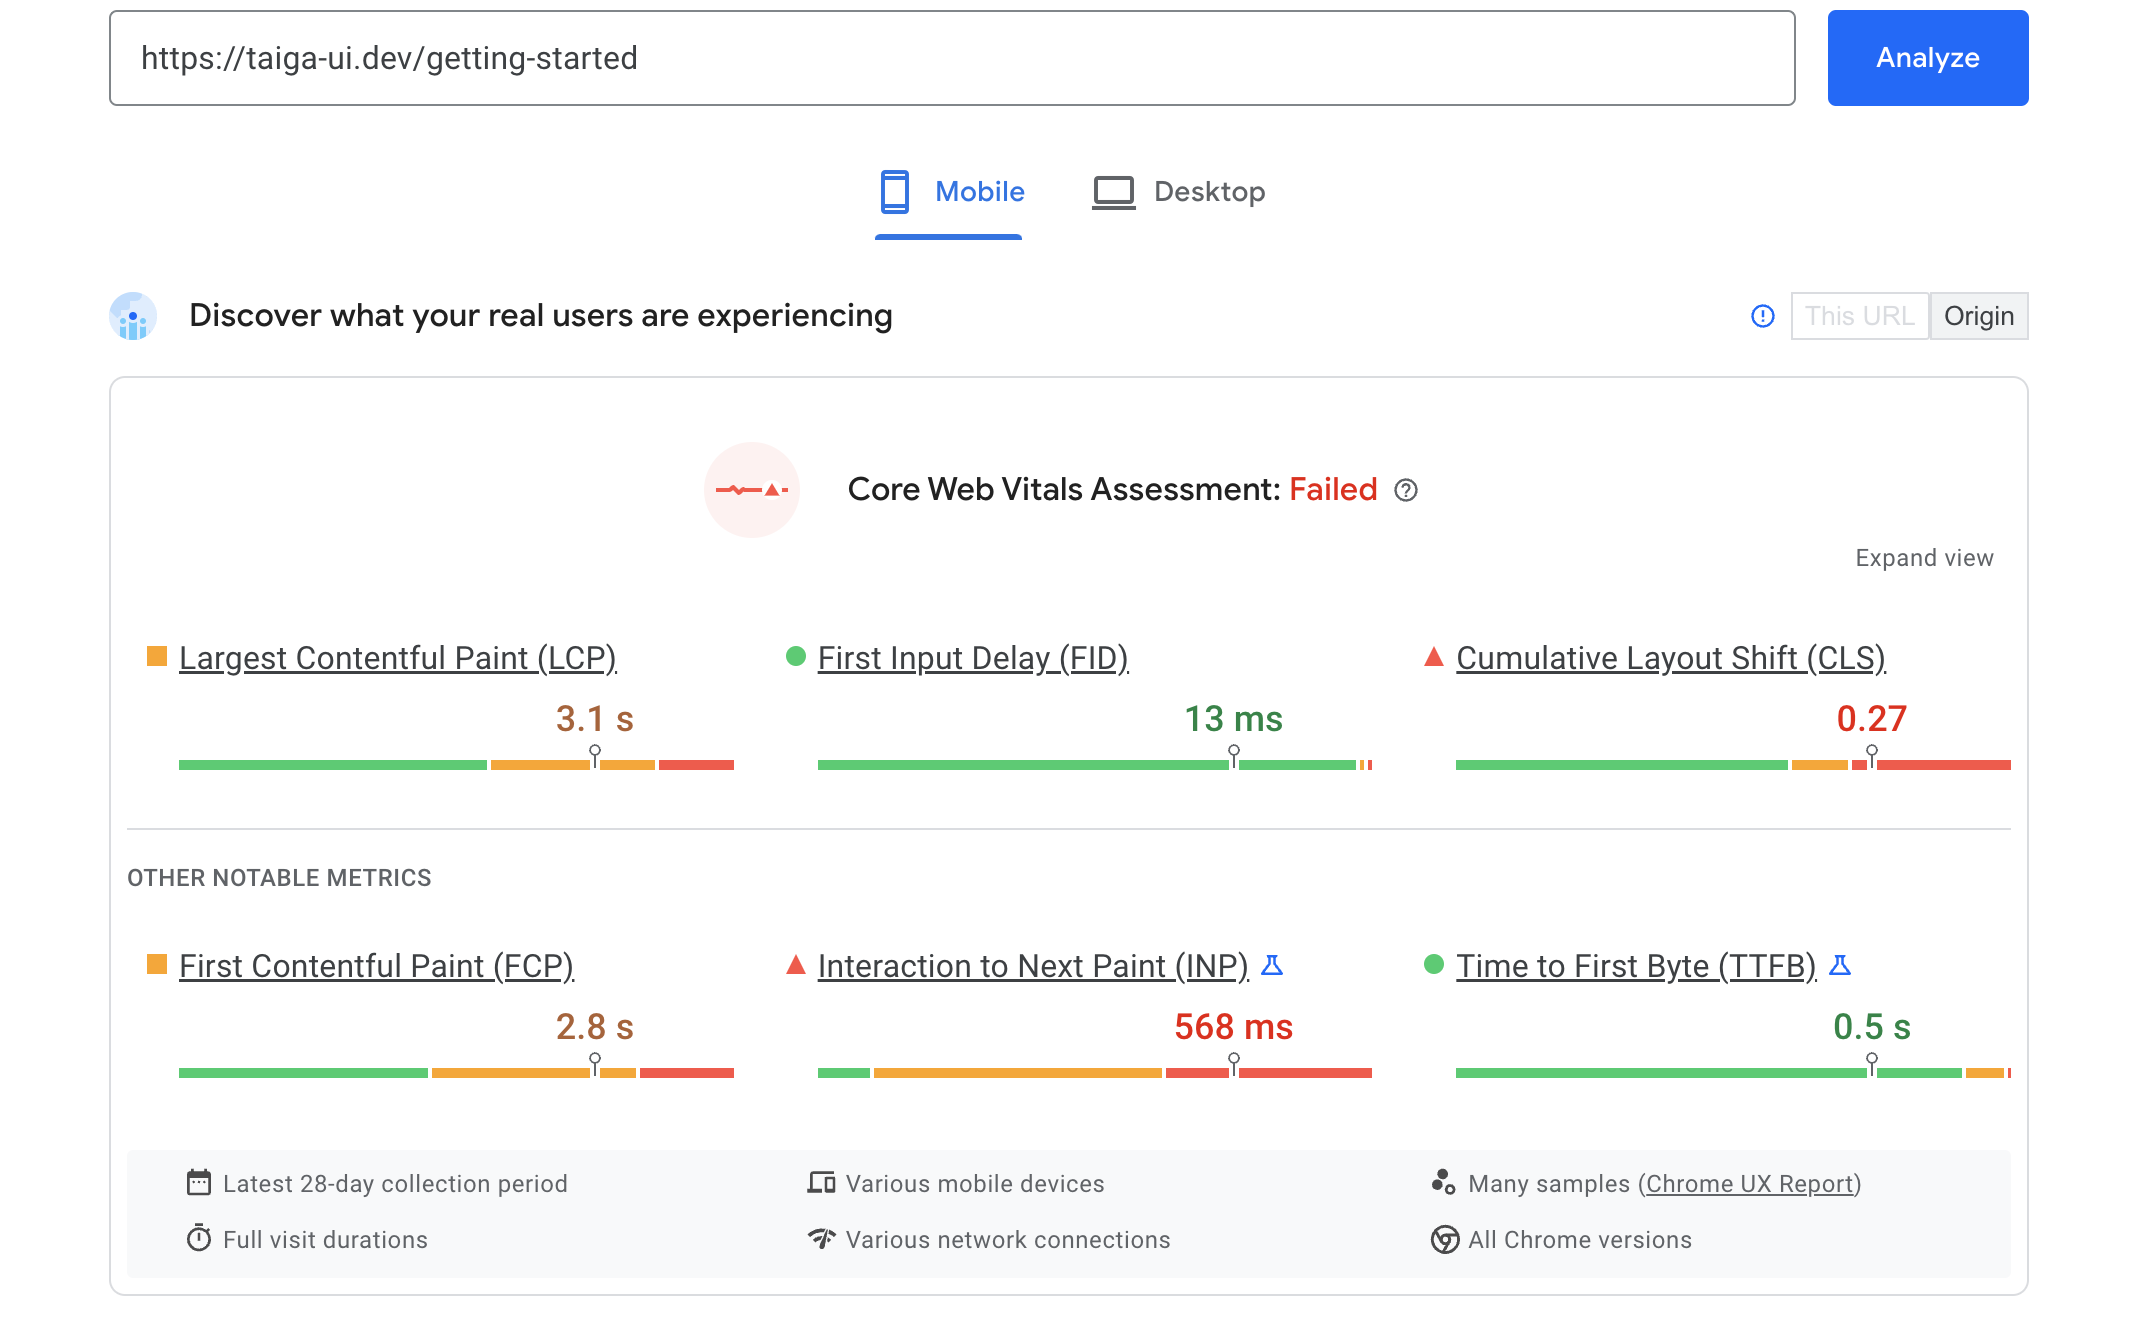Screen dimensions: 2142x1326
Task: Click the mobile phone icon above the Mobile tab
Action: tap(893, 191)
